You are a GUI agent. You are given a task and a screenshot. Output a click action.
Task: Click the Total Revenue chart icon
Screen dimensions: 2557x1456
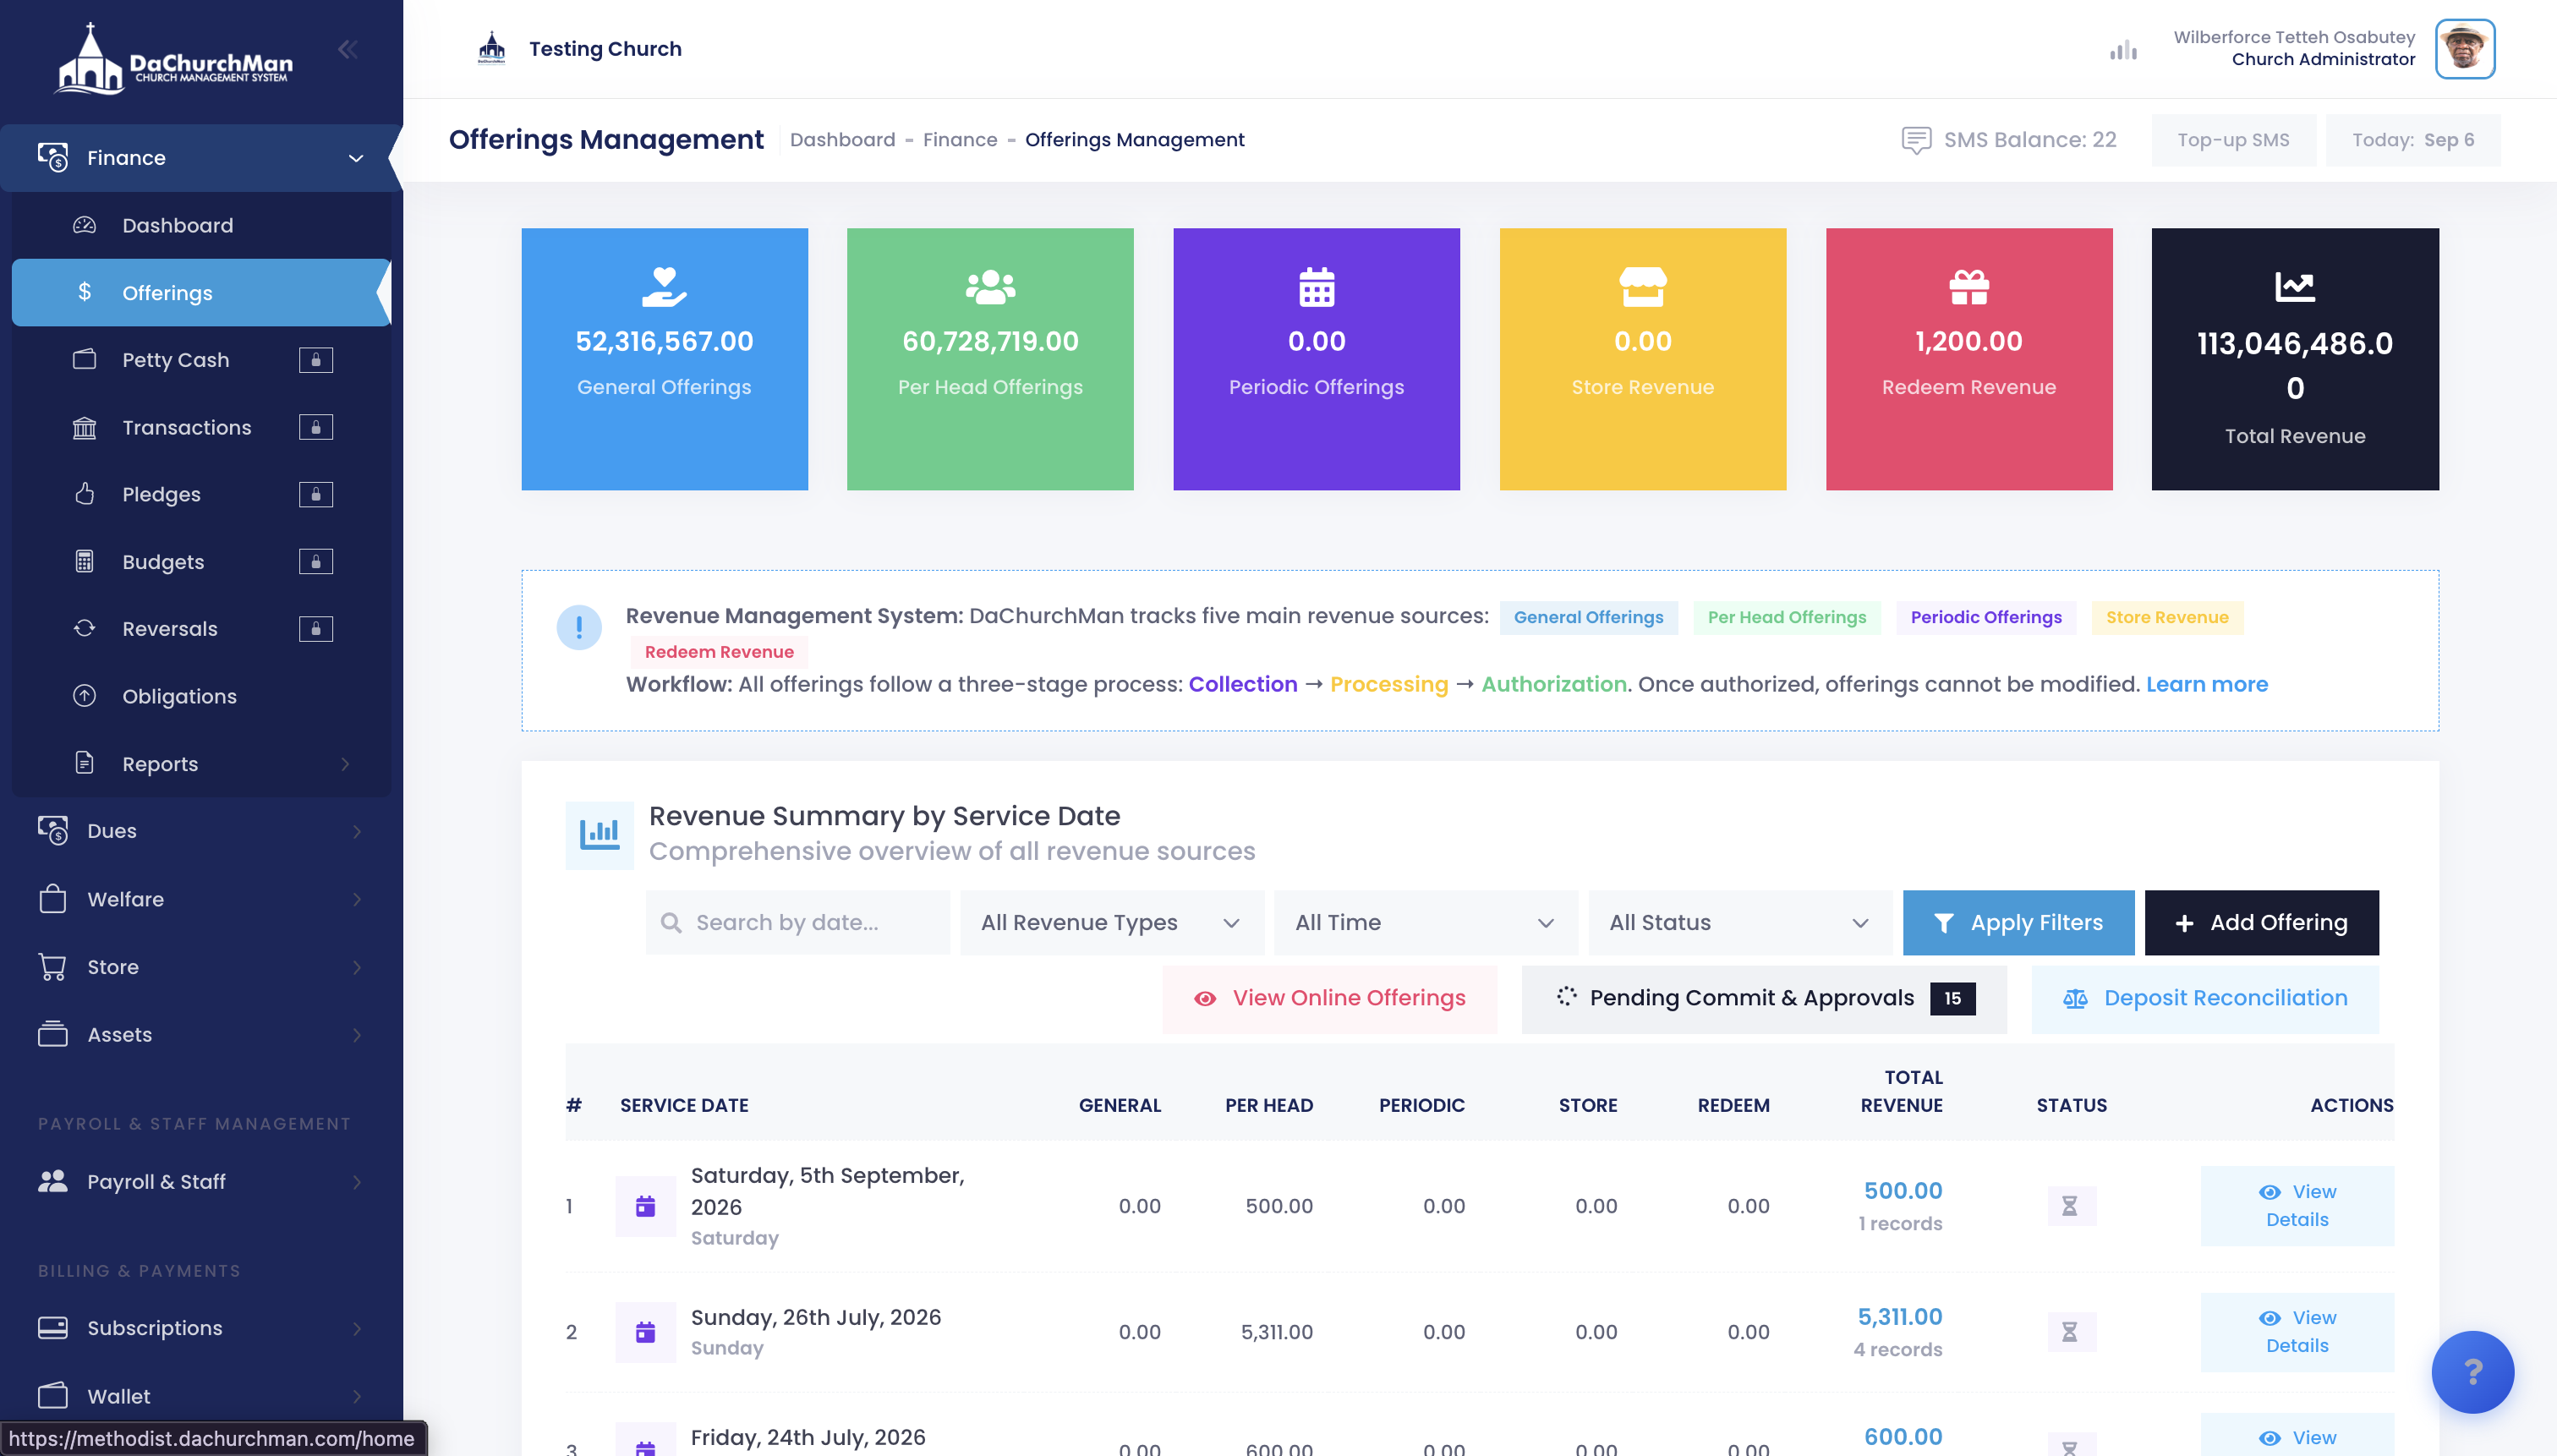[2294, 287]
